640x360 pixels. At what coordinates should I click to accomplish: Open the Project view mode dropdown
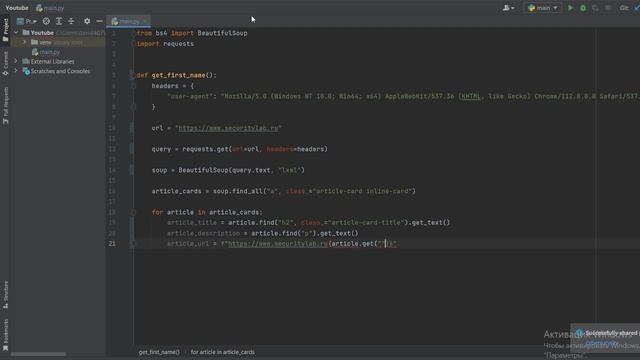click(x=27, y=21)
